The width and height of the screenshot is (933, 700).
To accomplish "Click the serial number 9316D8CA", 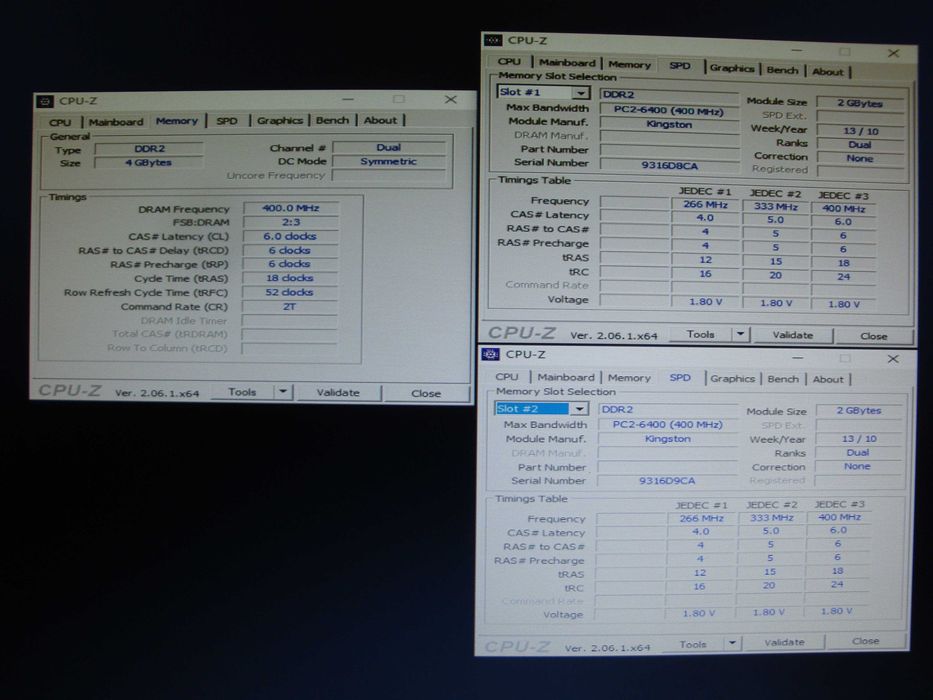I will (x=669, y=165).
